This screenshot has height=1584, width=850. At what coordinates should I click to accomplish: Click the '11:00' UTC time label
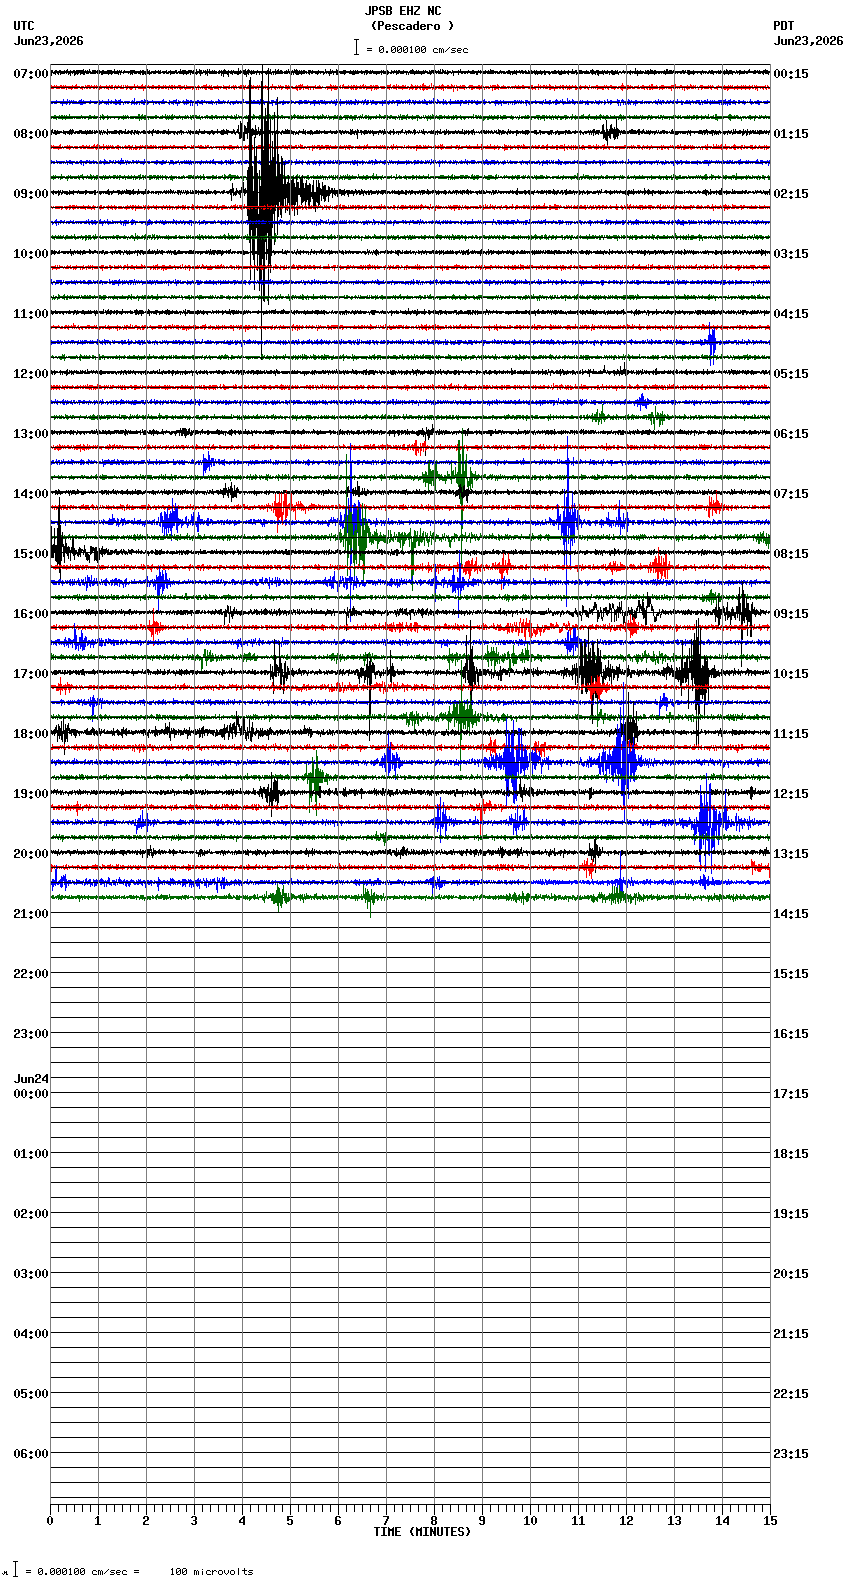point(31,314)
